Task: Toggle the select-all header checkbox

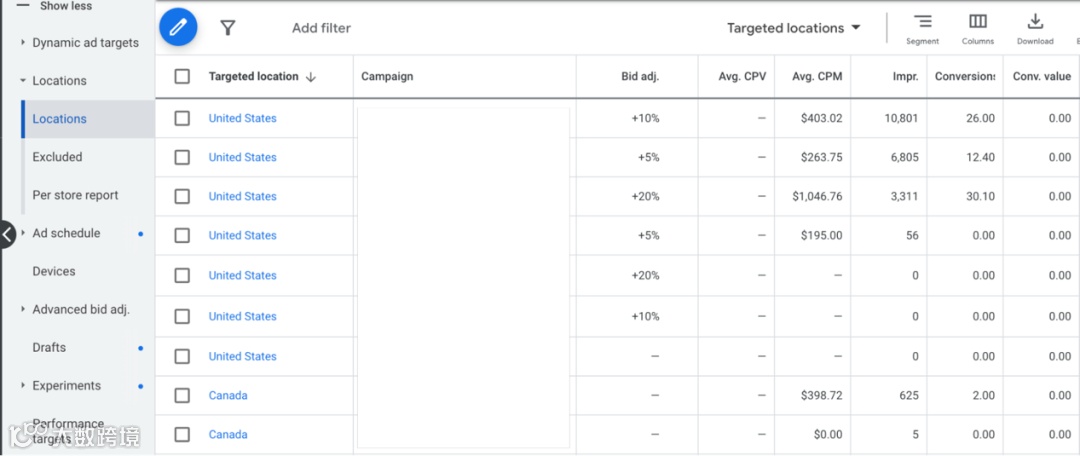Action: [x=182, y=76]
